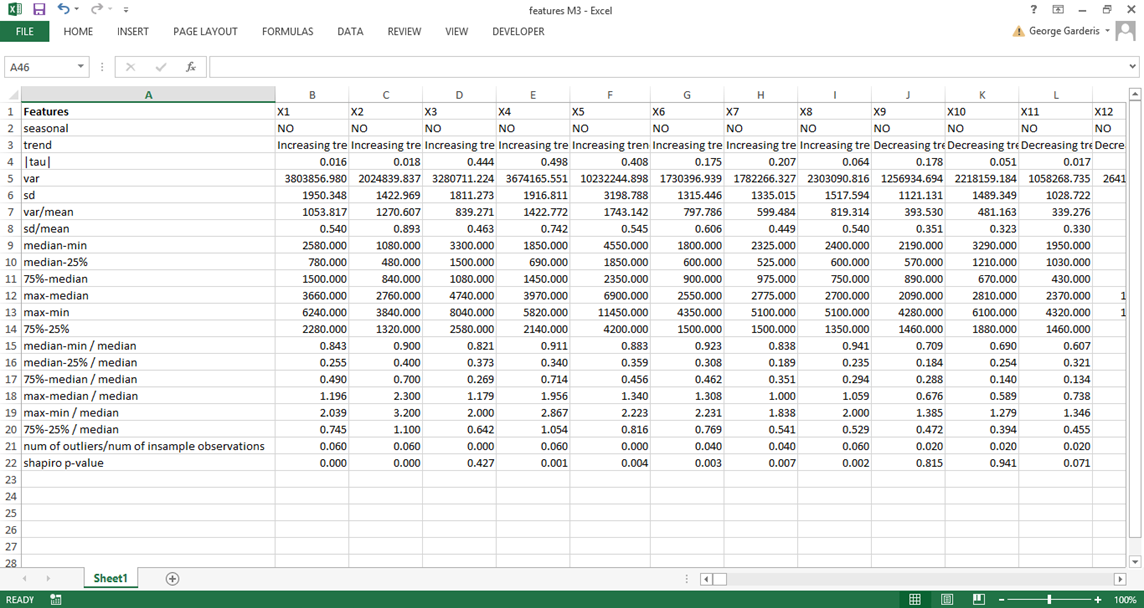Save the workbook with the floppy icon
This screenshot has height=608, width=1144.
(39, 9)
